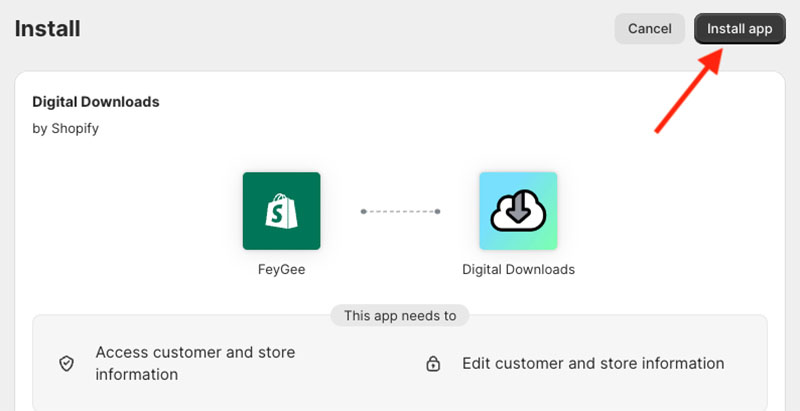Click the padlock permission icon

point(433,364)
